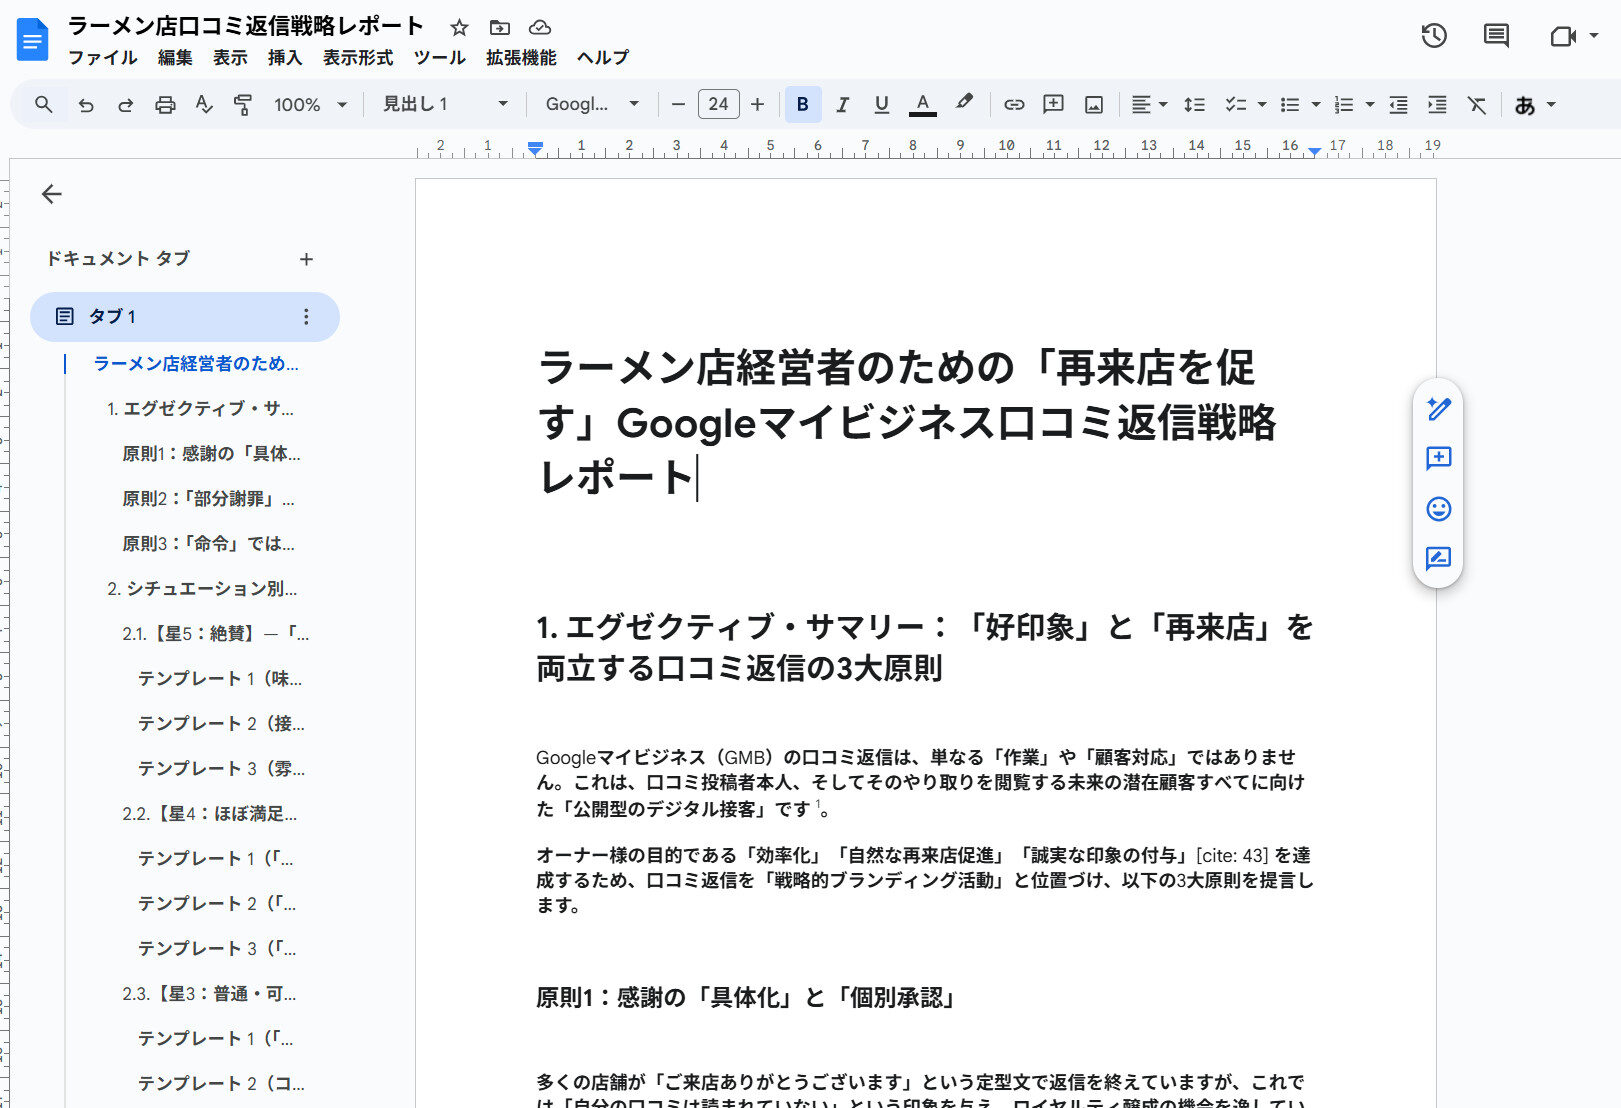Apply italic formatting
The height and width of the screenshot is (1108, 1621).
[x=841, y=104]
